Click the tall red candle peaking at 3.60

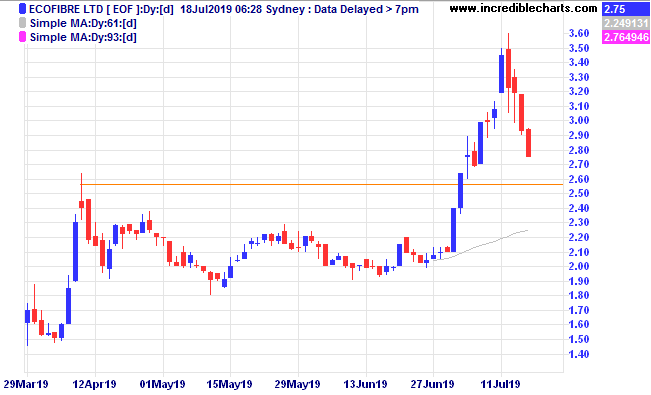(508, 69)
